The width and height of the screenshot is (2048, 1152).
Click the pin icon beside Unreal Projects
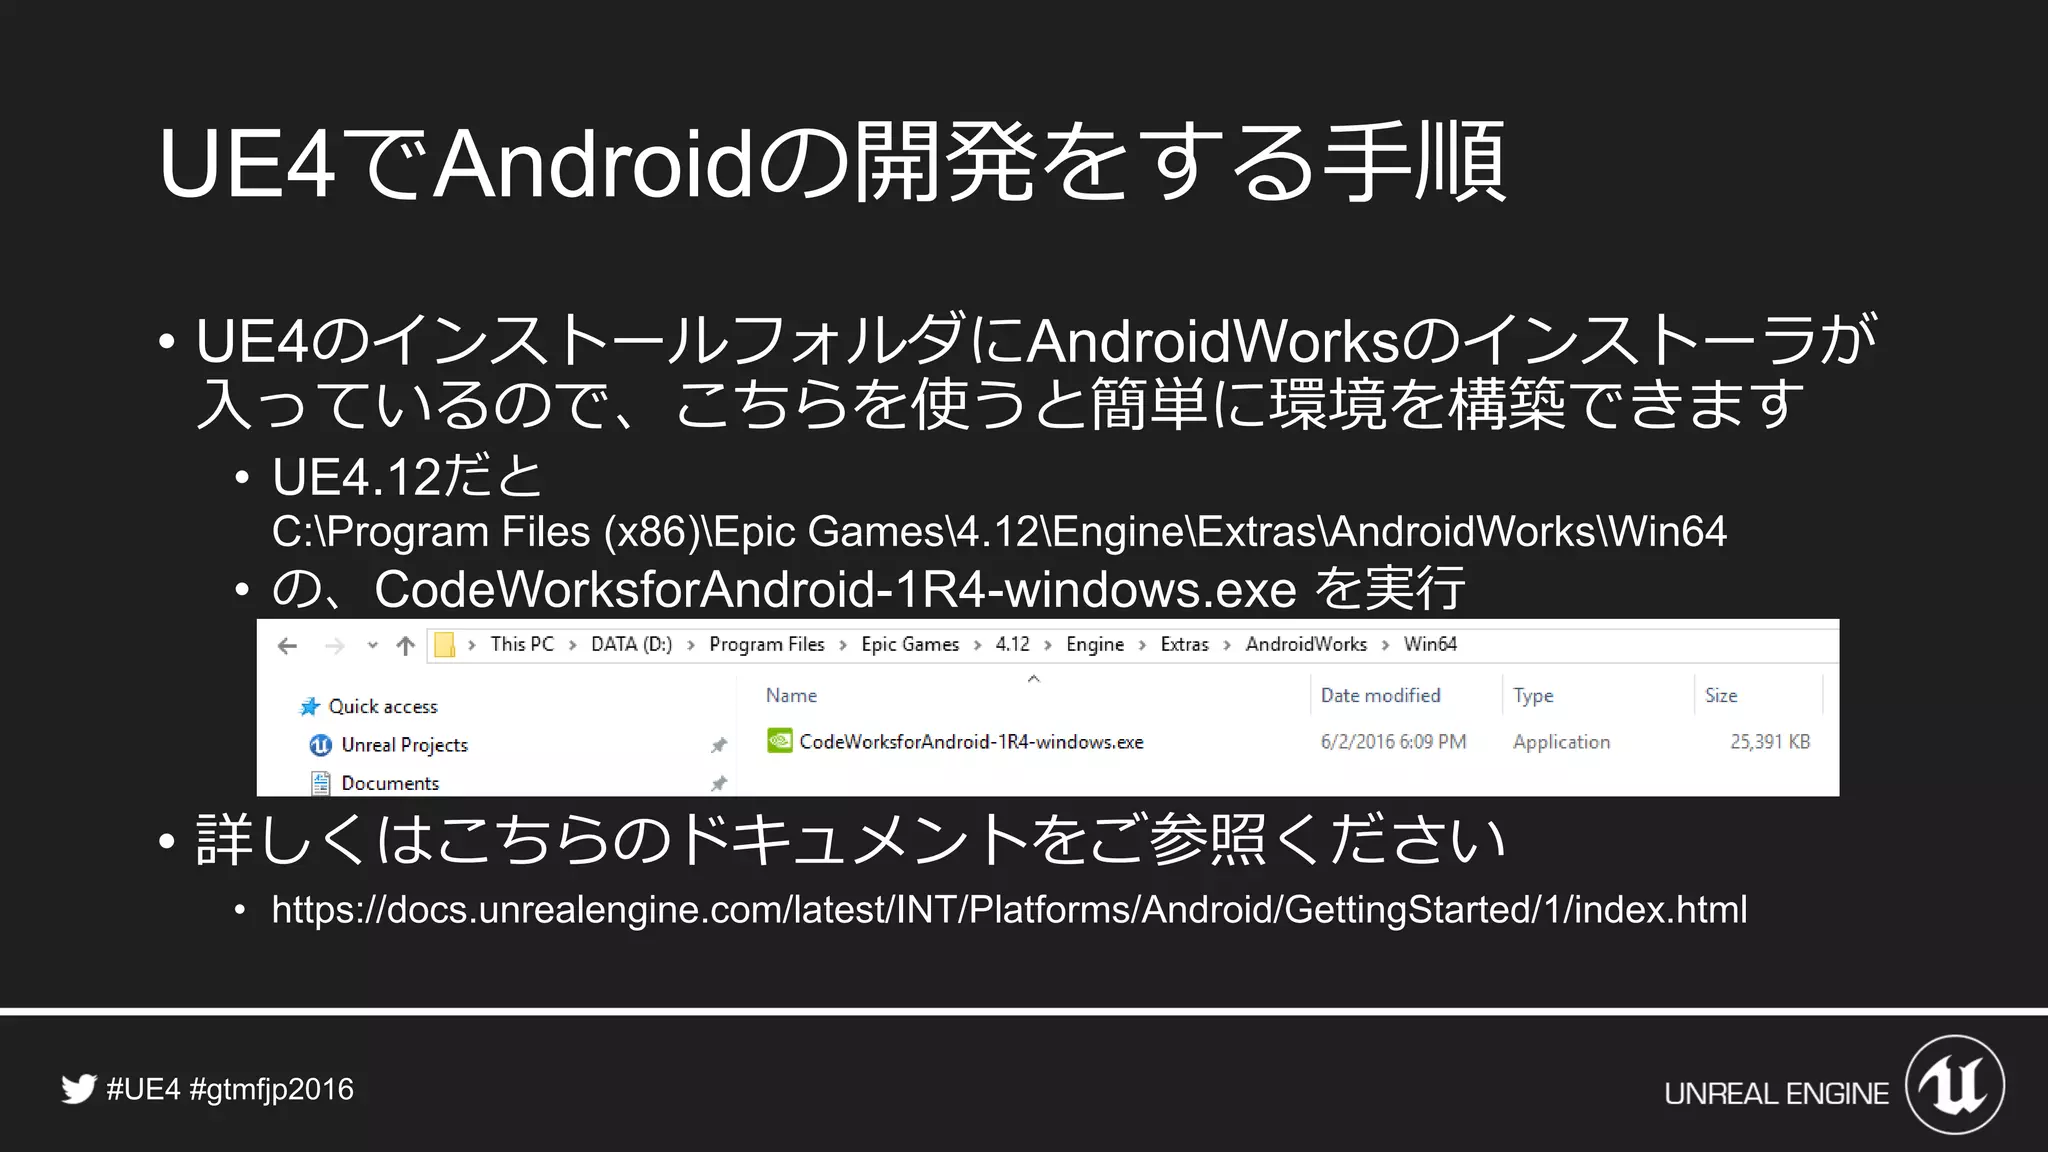(x=718, y=745)
